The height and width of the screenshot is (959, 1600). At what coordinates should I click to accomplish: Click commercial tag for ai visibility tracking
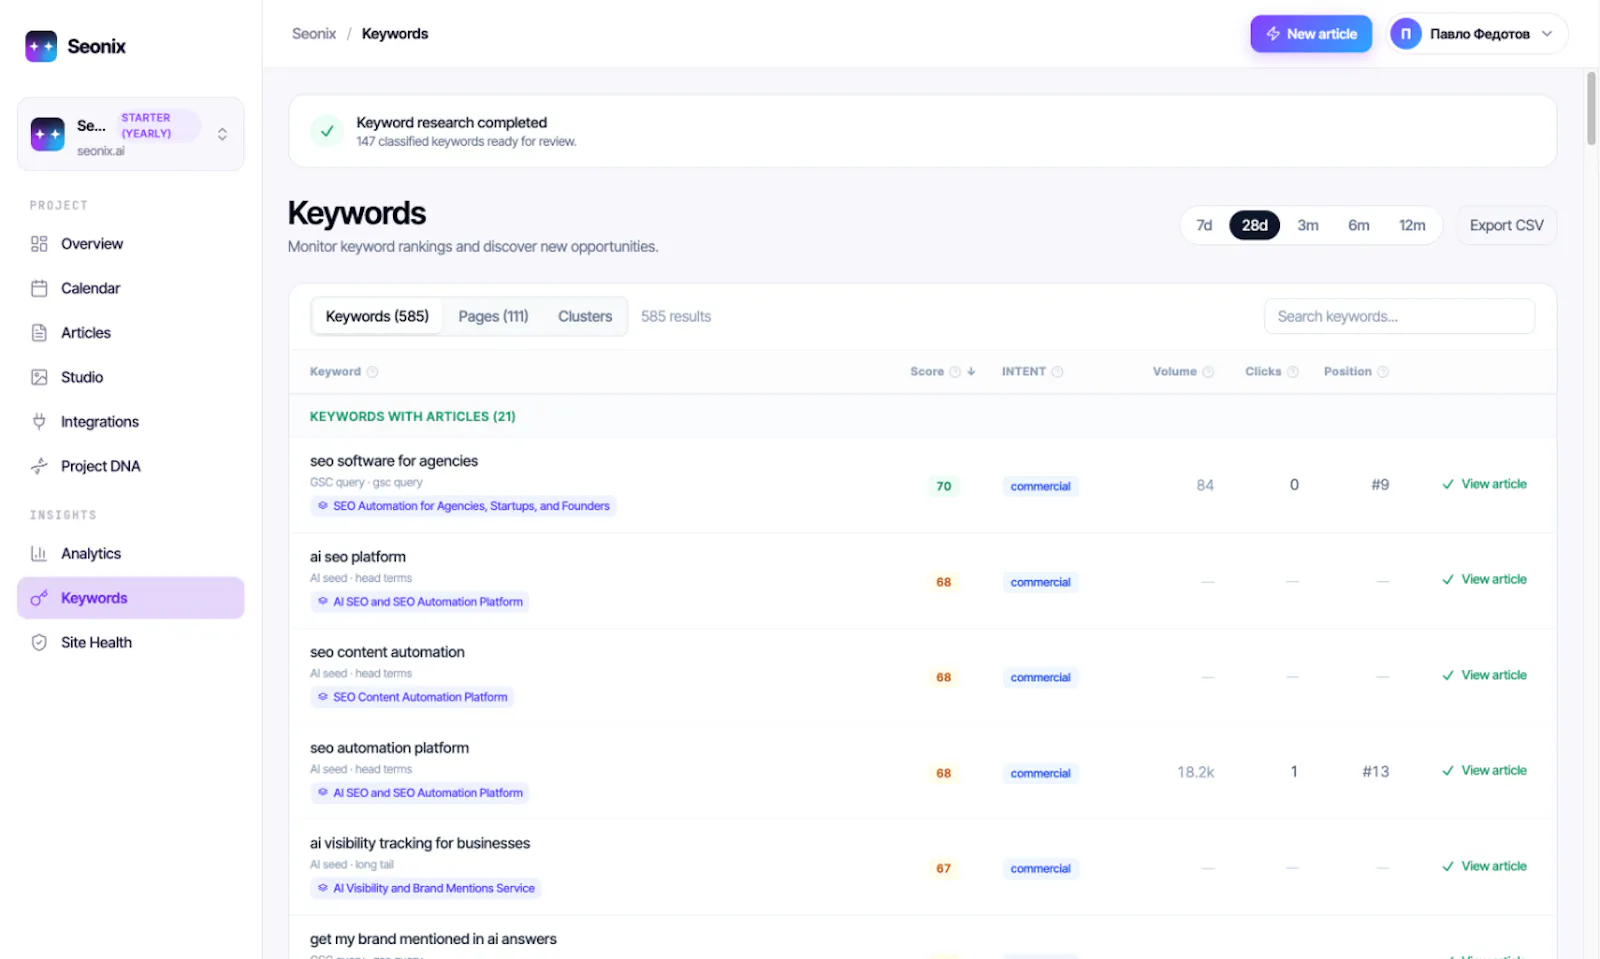(1040, 869)
